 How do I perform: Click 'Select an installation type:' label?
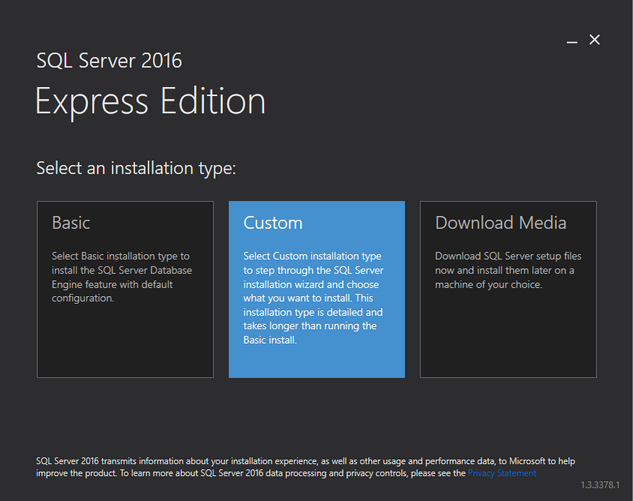point(136,168)
